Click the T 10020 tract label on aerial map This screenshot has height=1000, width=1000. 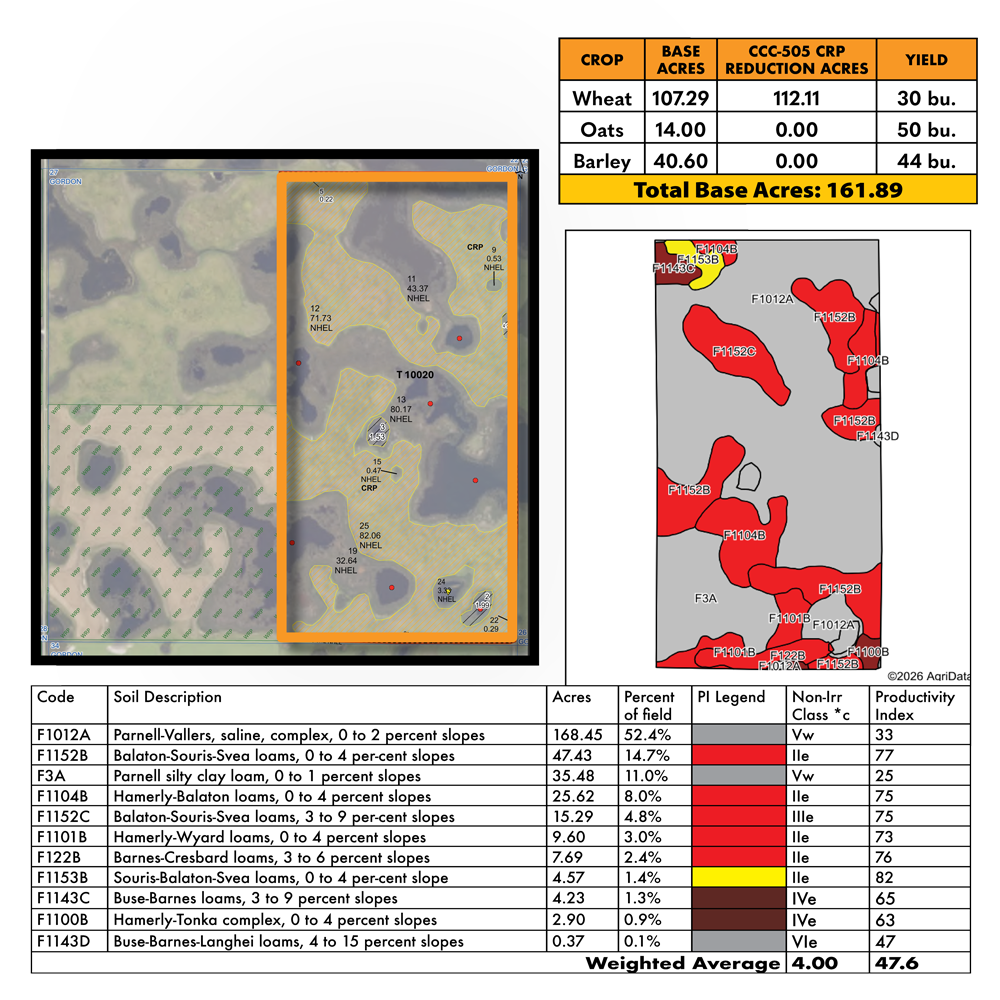point(415,374)
